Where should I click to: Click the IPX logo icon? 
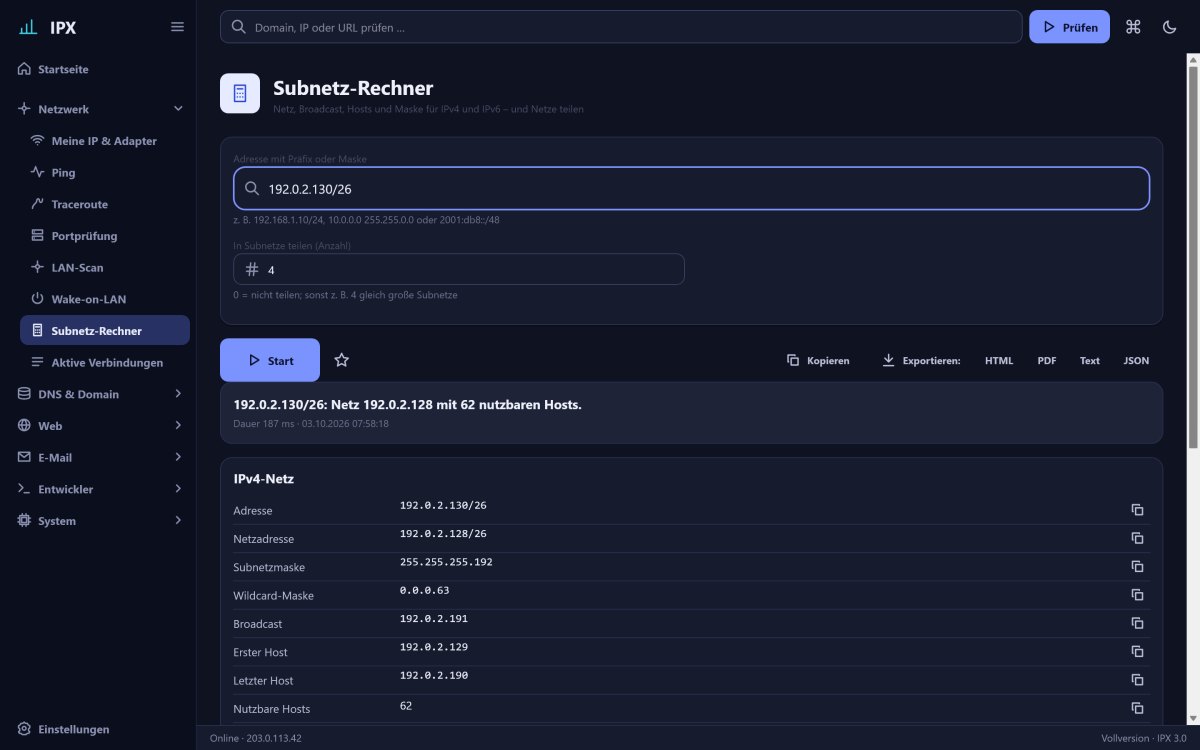(x=28, y=27)
